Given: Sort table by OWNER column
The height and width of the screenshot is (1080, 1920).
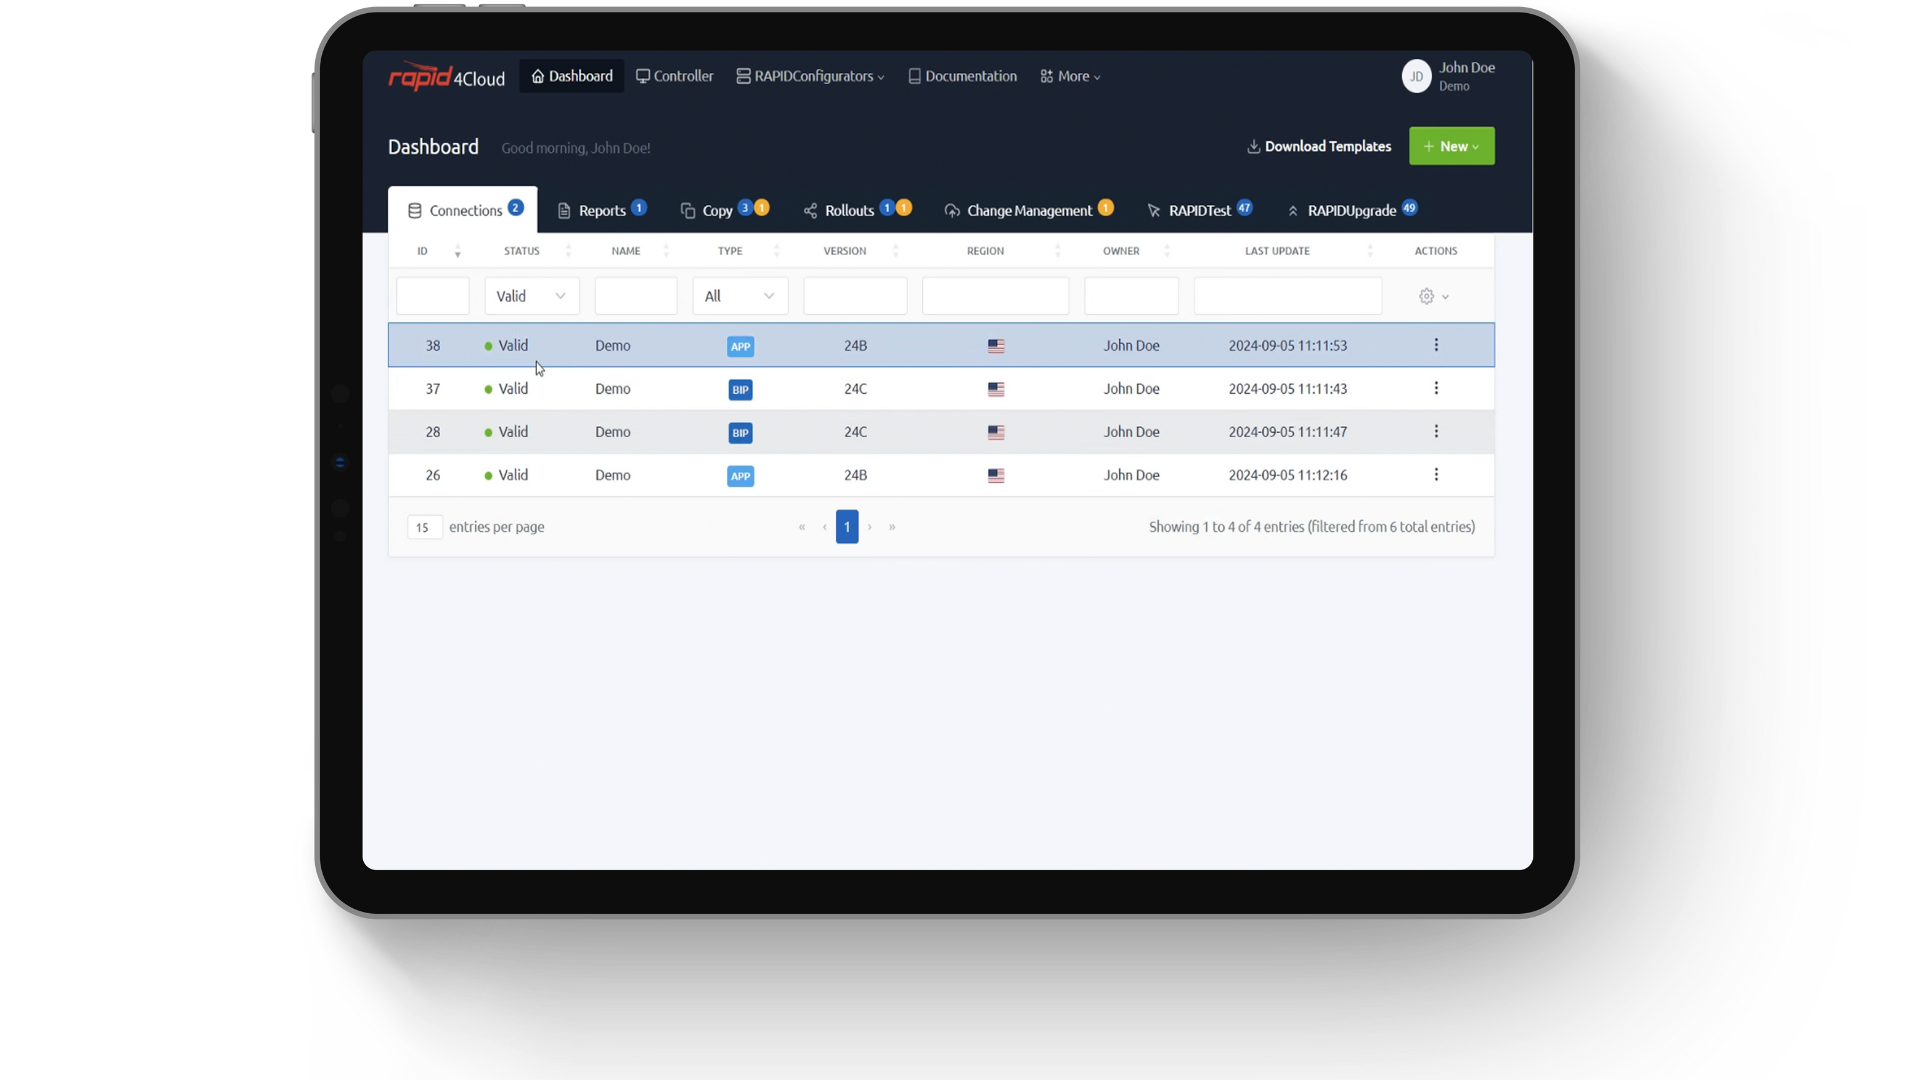Looking at the screenshot, I should (1132, 251).
